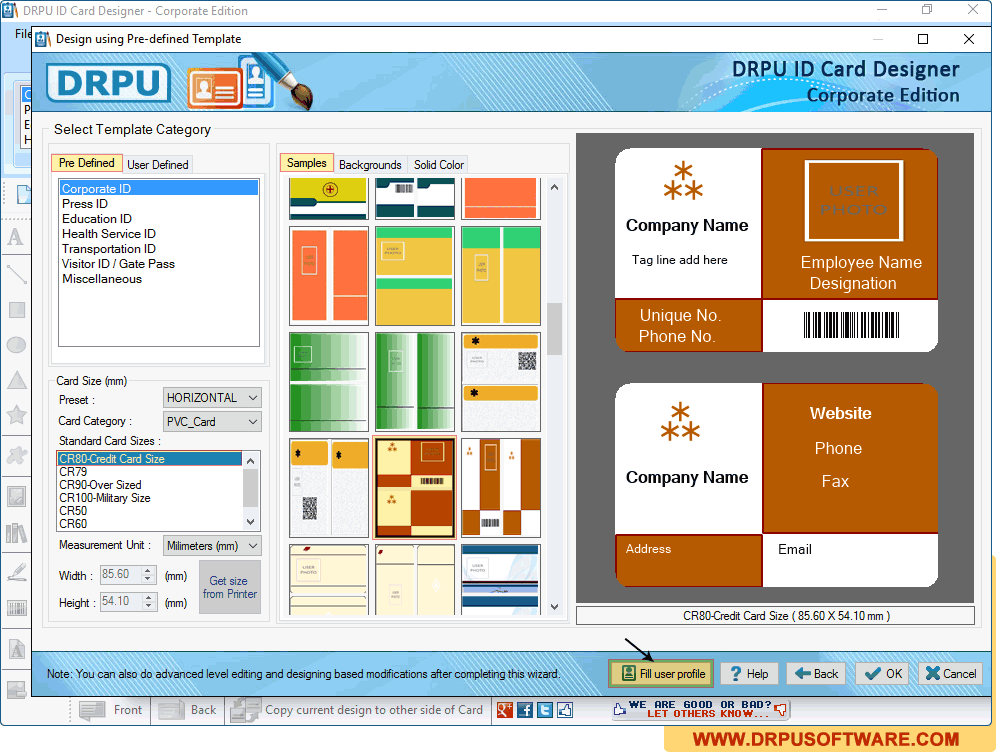Screen dimensions: 996x752
Task: Increase Width with the stepper up arrow
Action: [x=148, y=570]
